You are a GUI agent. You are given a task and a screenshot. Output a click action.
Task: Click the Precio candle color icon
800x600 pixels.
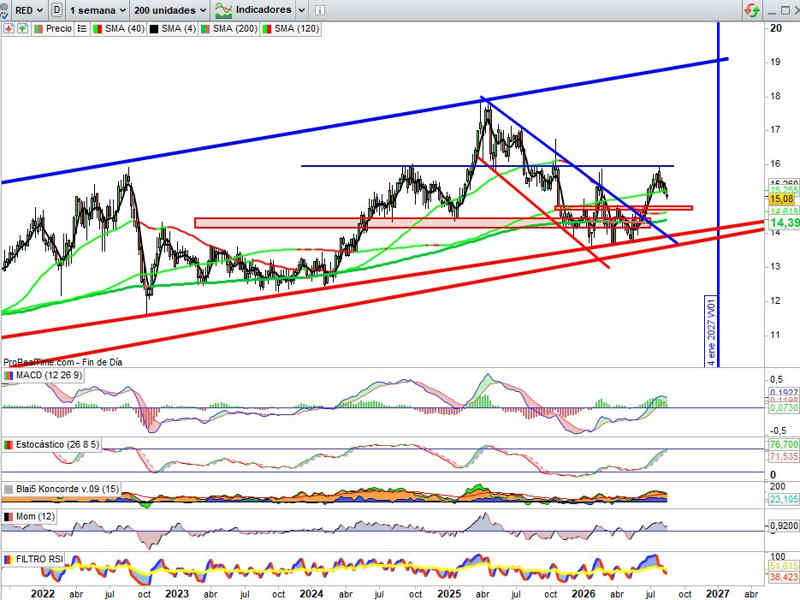tap(38, 29)
